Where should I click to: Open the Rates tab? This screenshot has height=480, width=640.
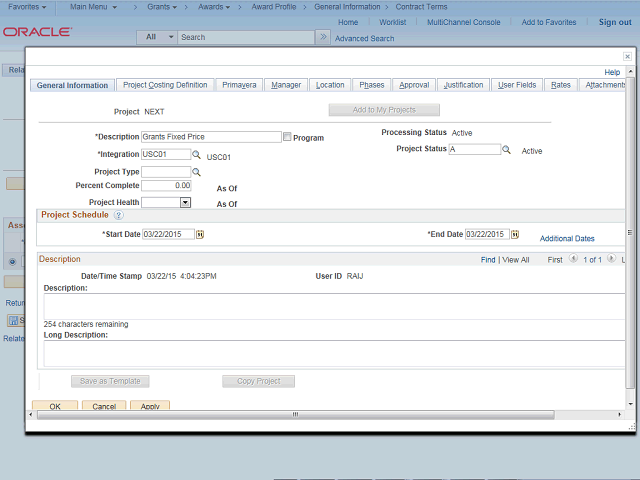click(561, 85)
